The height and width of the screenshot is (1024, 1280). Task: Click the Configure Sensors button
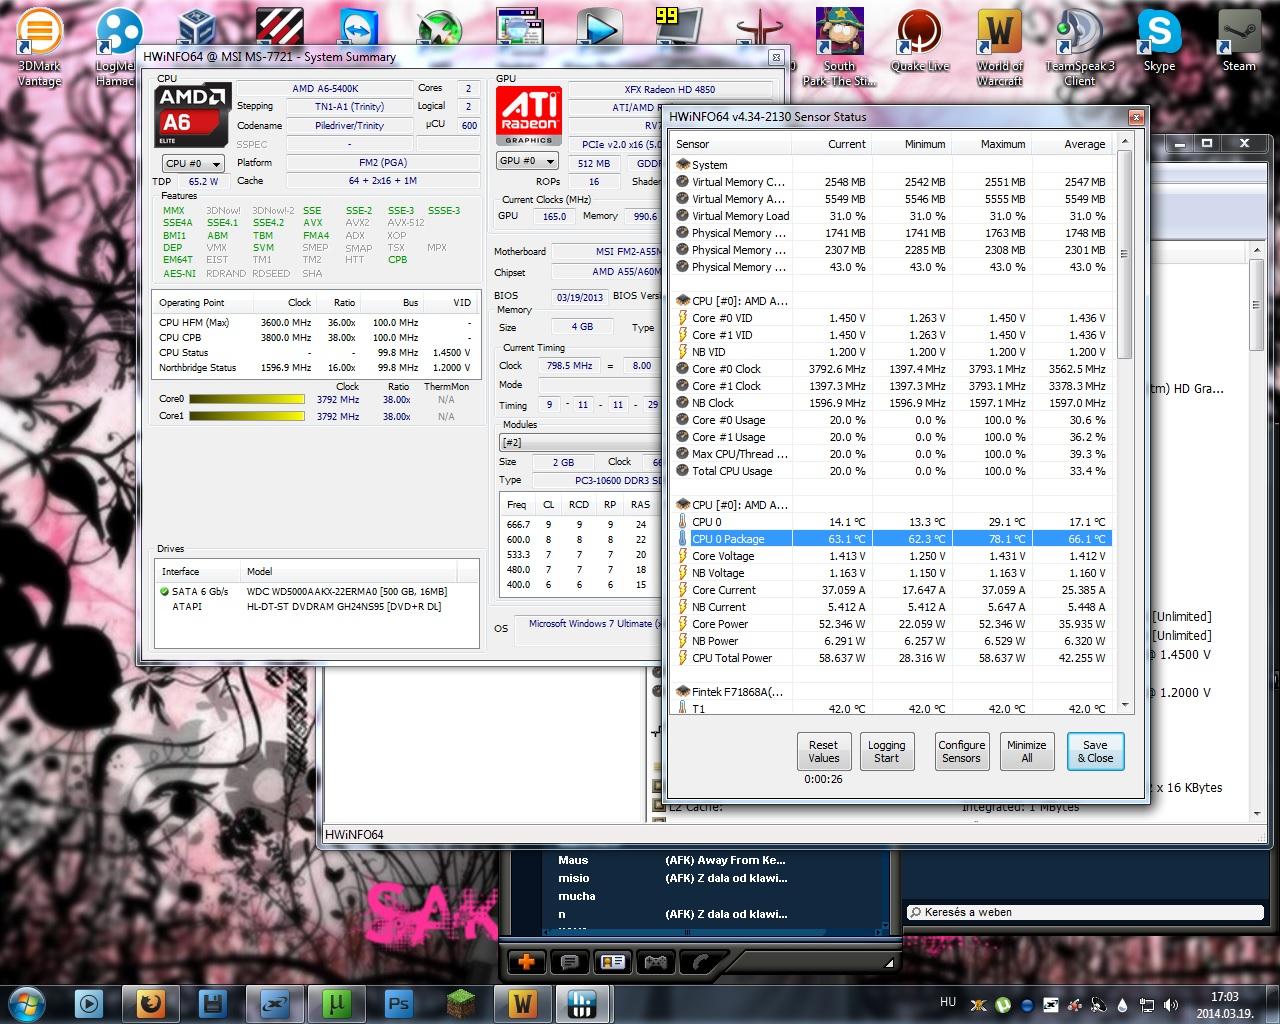click(x=961, y=751)
